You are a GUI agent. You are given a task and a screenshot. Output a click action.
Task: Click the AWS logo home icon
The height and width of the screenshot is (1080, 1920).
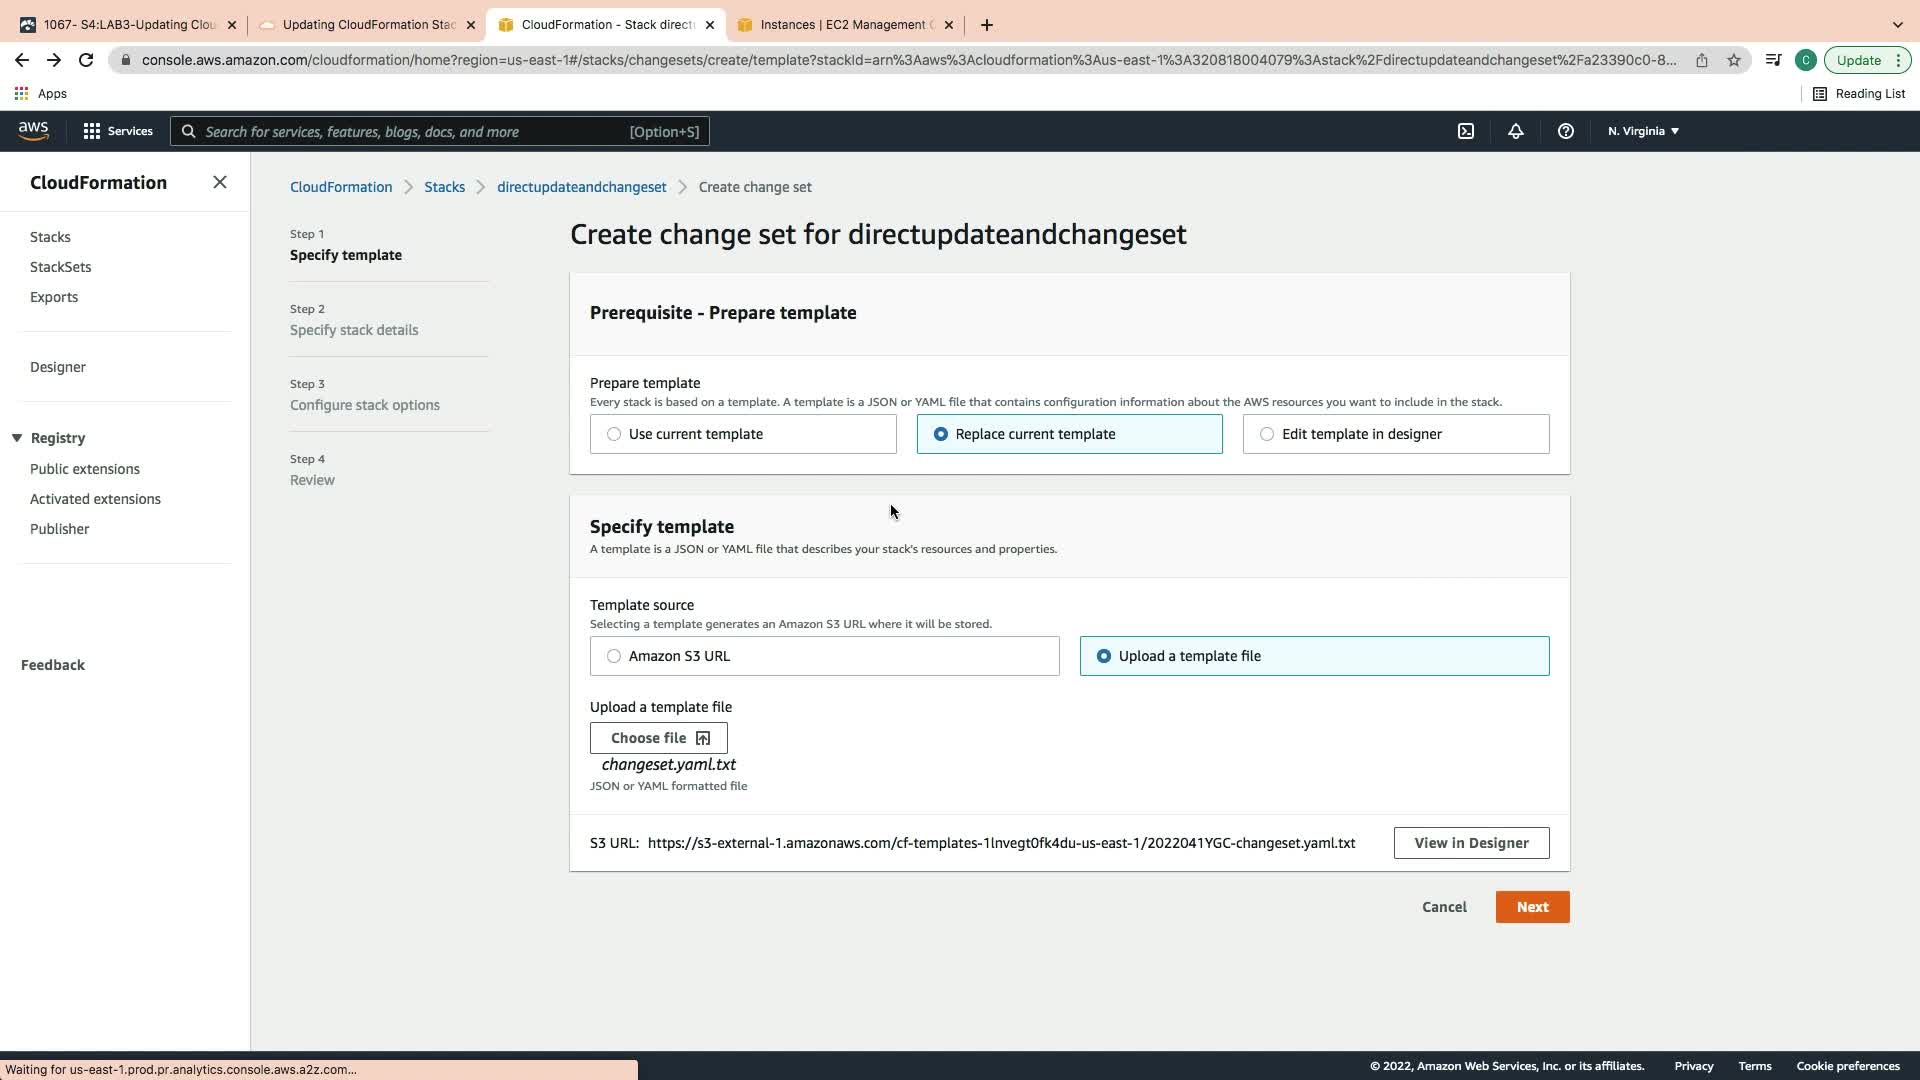point(33,131)
